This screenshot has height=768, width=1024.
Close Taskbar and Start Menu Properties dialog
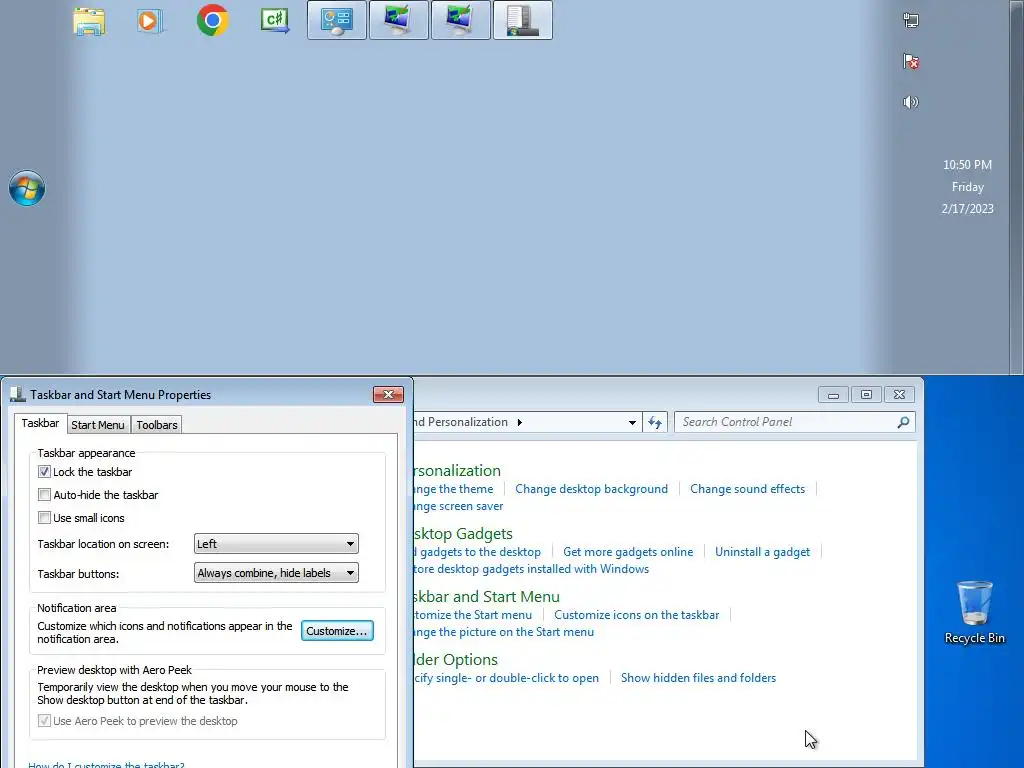(x=389, y=394)
